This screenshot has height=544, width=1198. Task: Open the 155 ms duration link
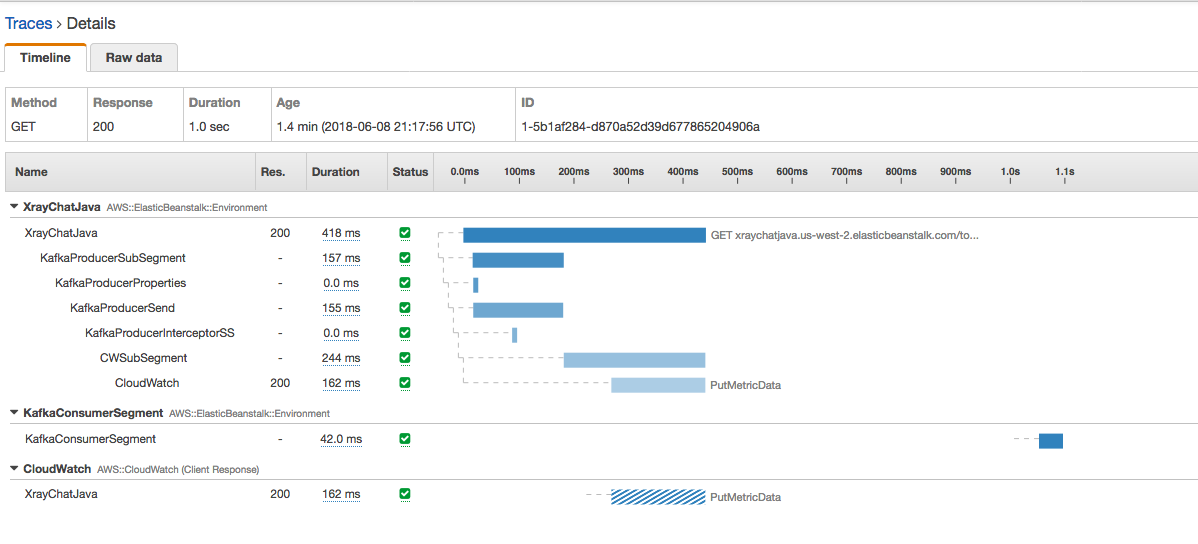tap(341, 308)
